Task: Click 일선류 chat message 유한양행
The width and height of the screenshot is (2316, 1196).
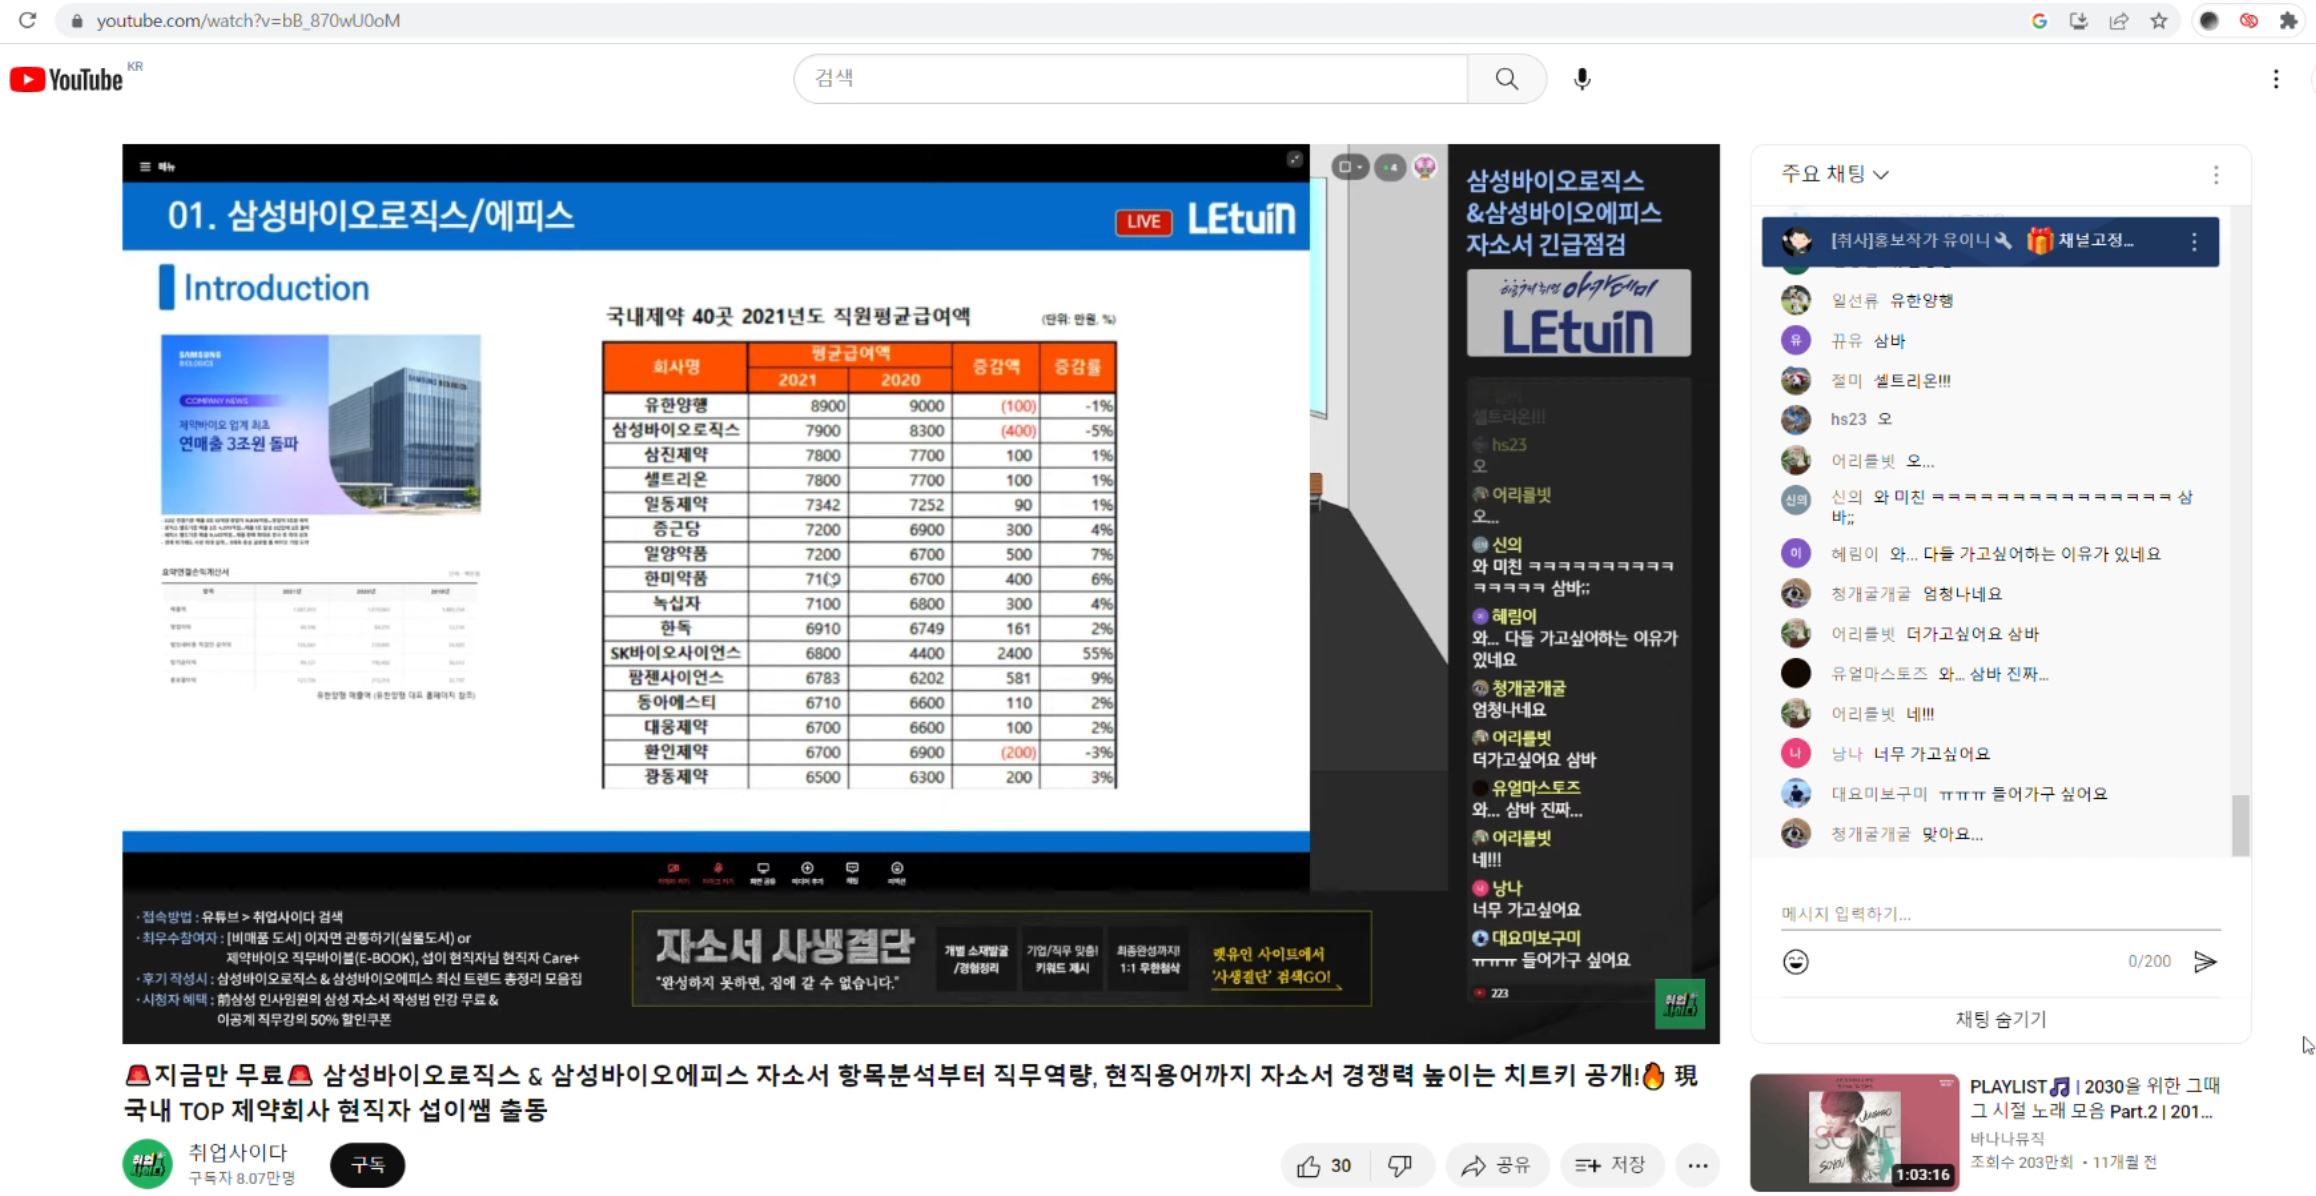Action: (1921, 300)
